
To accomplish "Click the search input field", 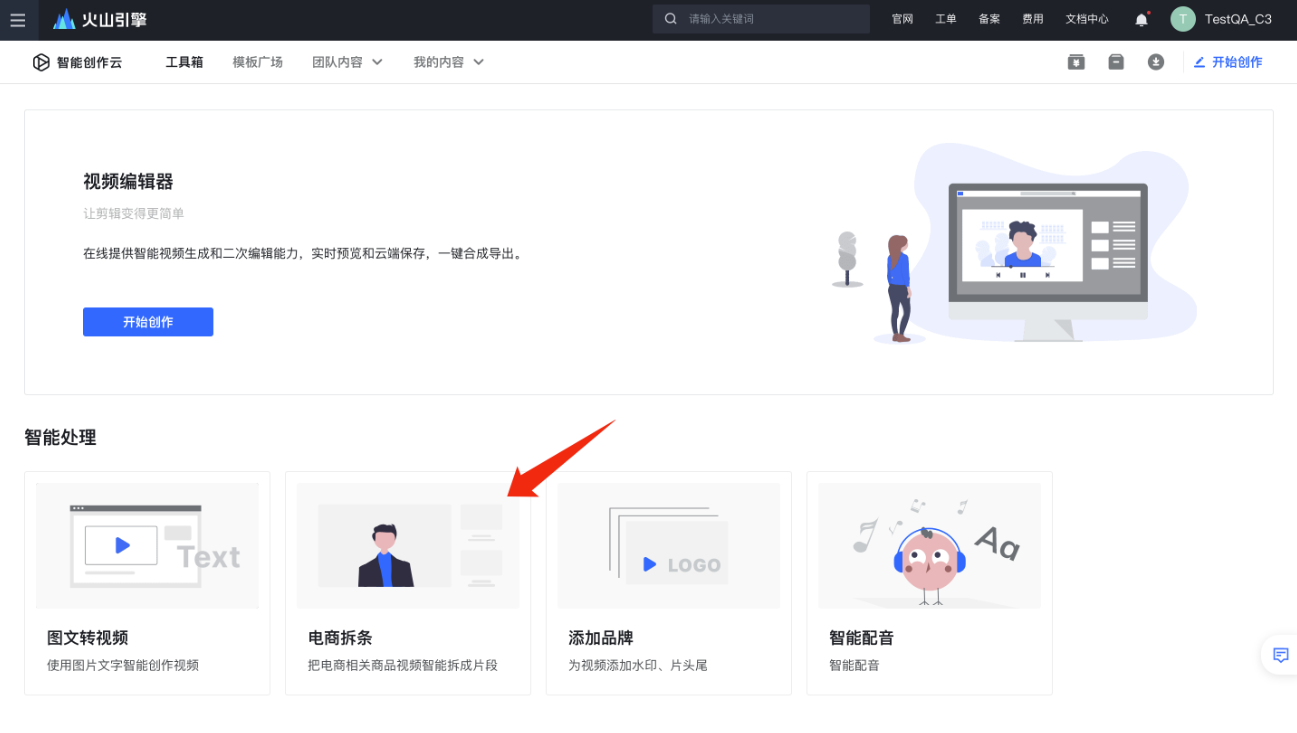I will point(760,19).
